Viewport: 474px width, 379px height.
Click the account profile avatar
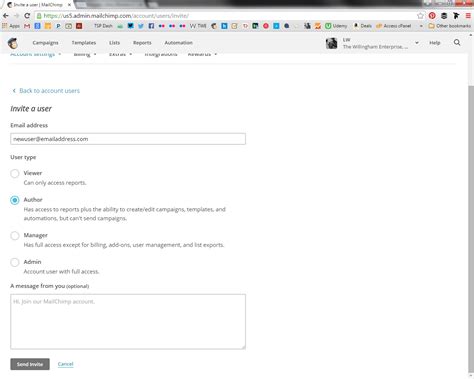pos(331,43)
